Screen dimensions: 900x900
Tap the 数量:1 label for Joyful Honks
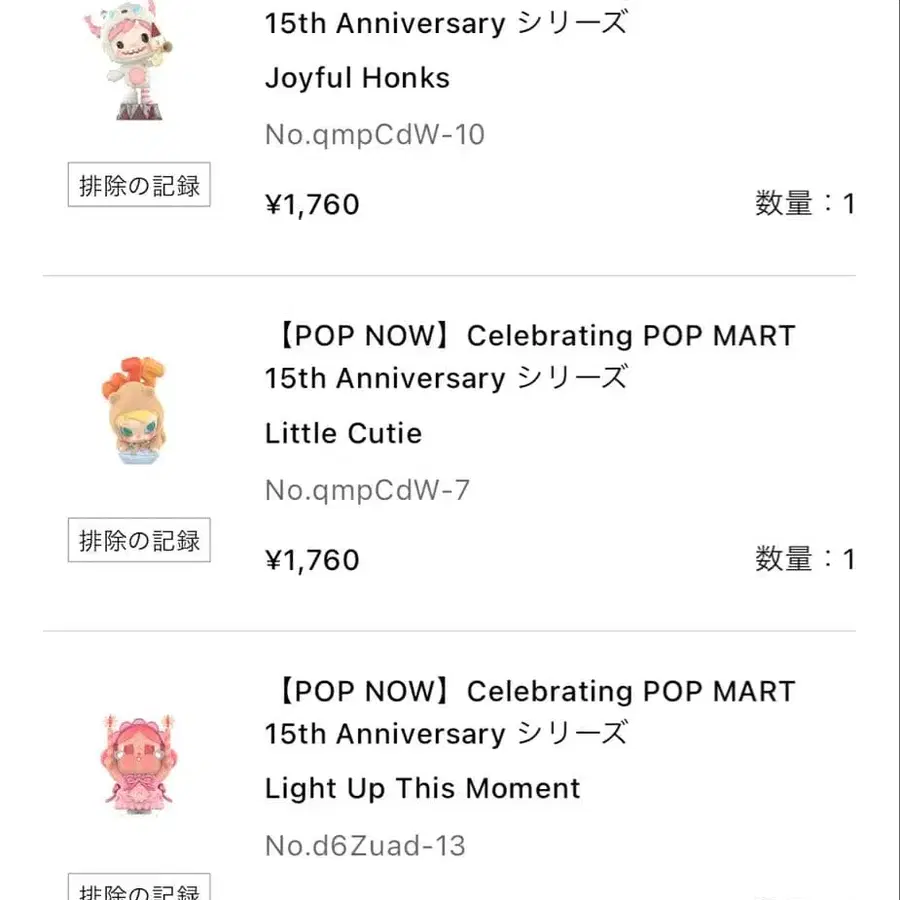(x=805, y=204)
